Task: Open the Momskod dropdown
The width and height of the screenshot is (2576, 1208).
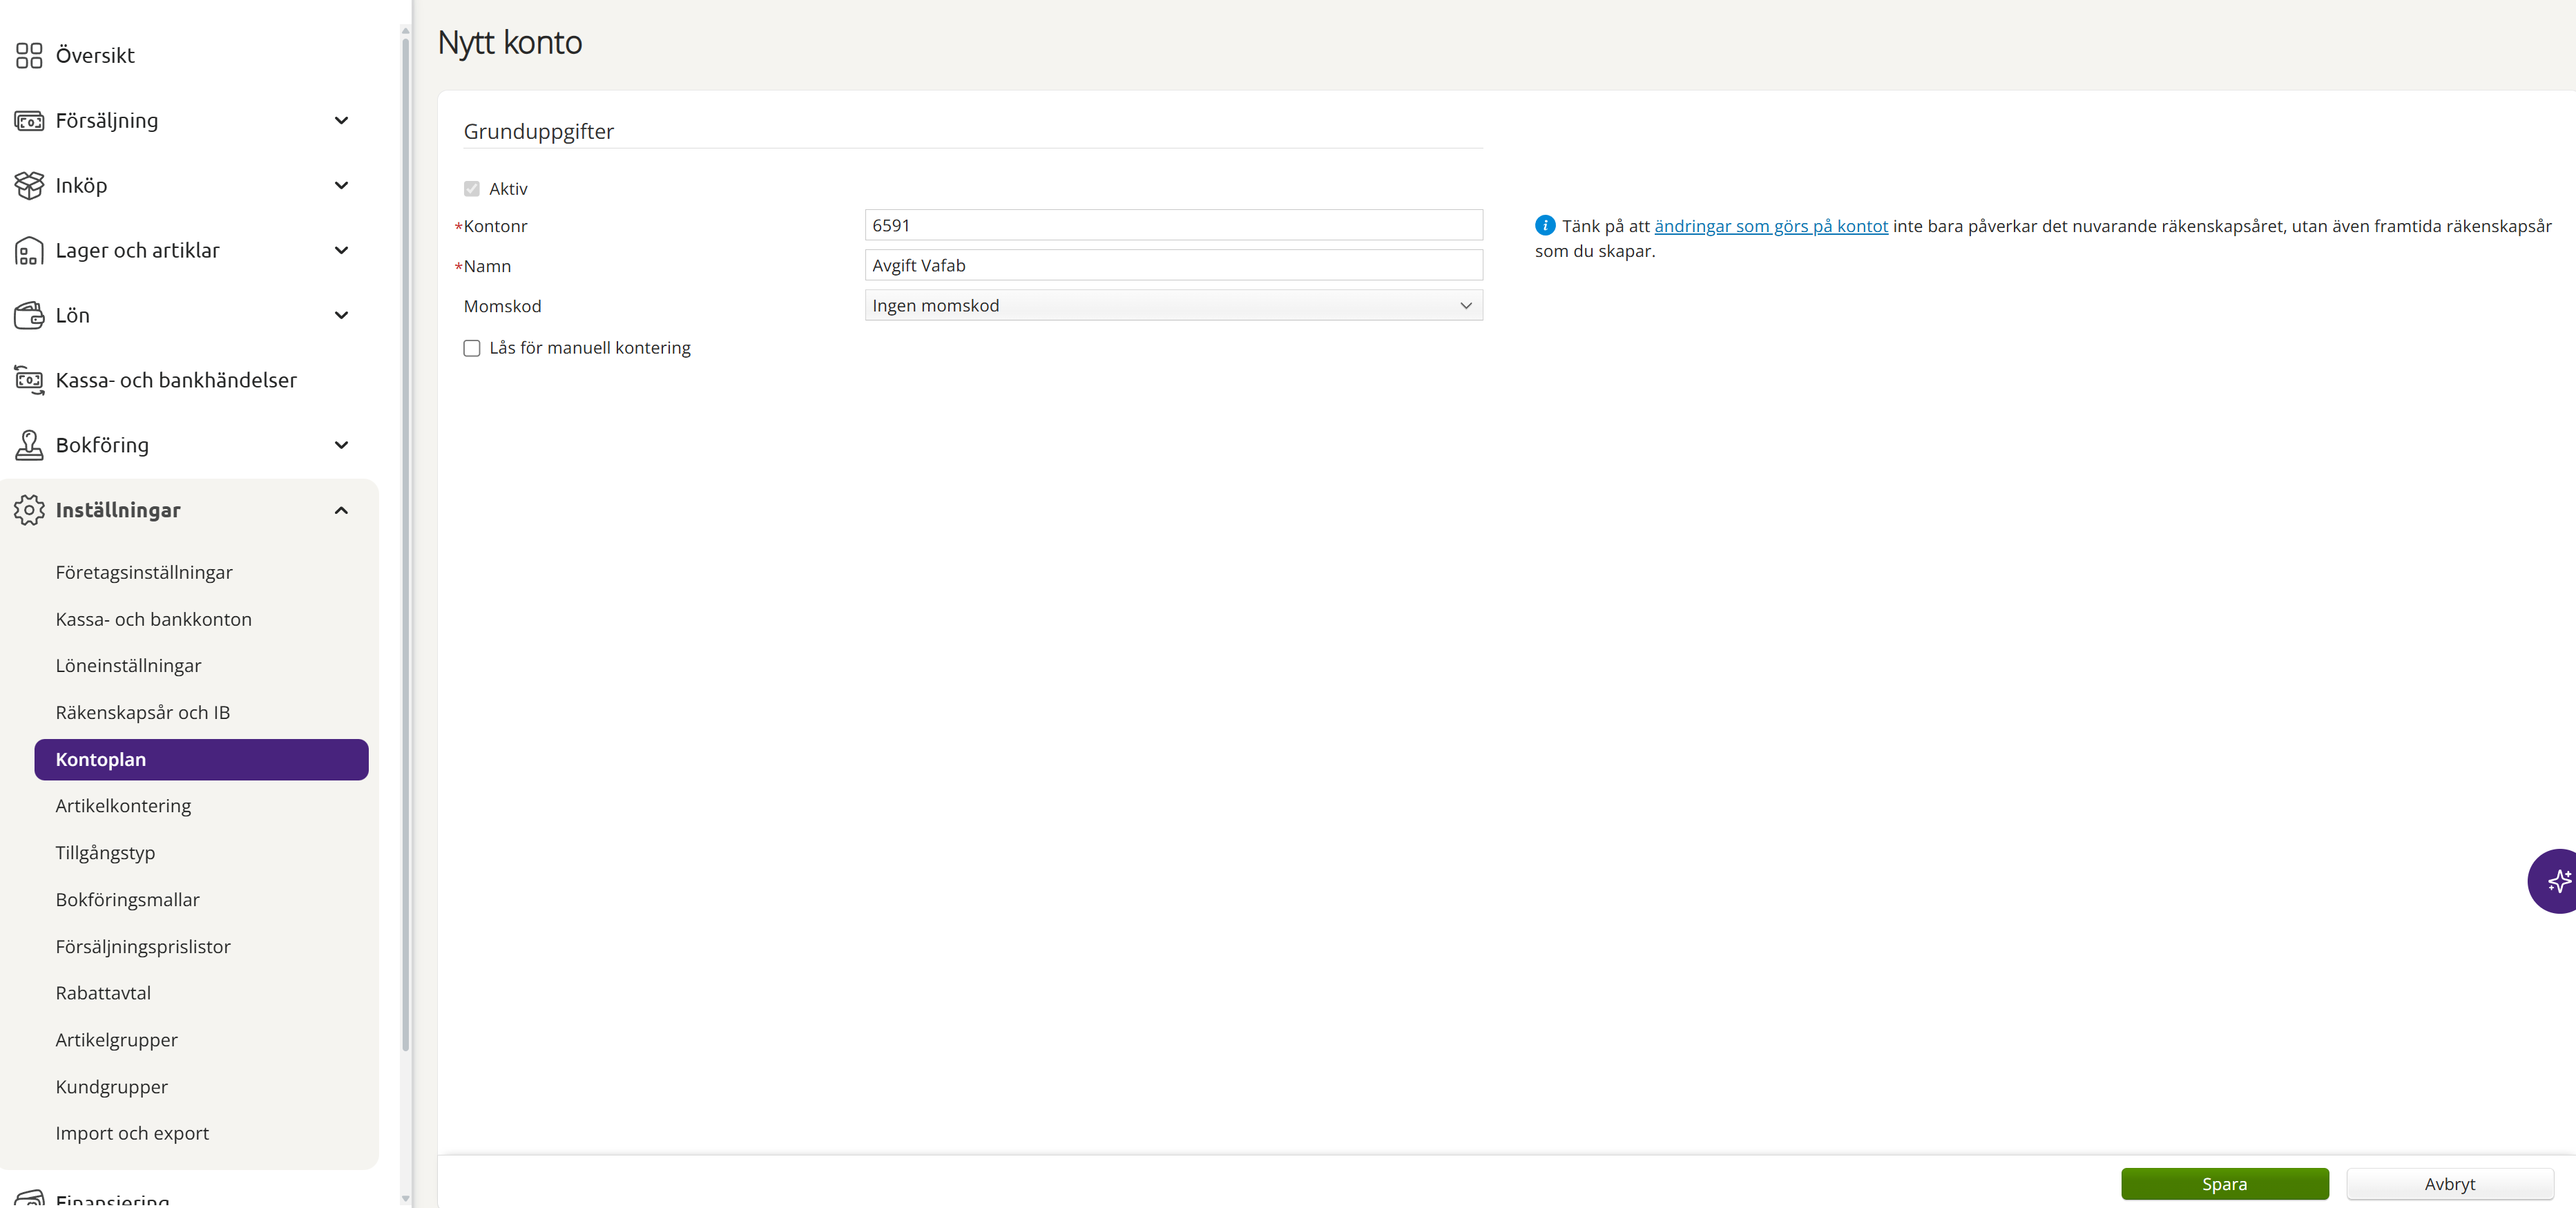Action: click(x=1172, y=305)
